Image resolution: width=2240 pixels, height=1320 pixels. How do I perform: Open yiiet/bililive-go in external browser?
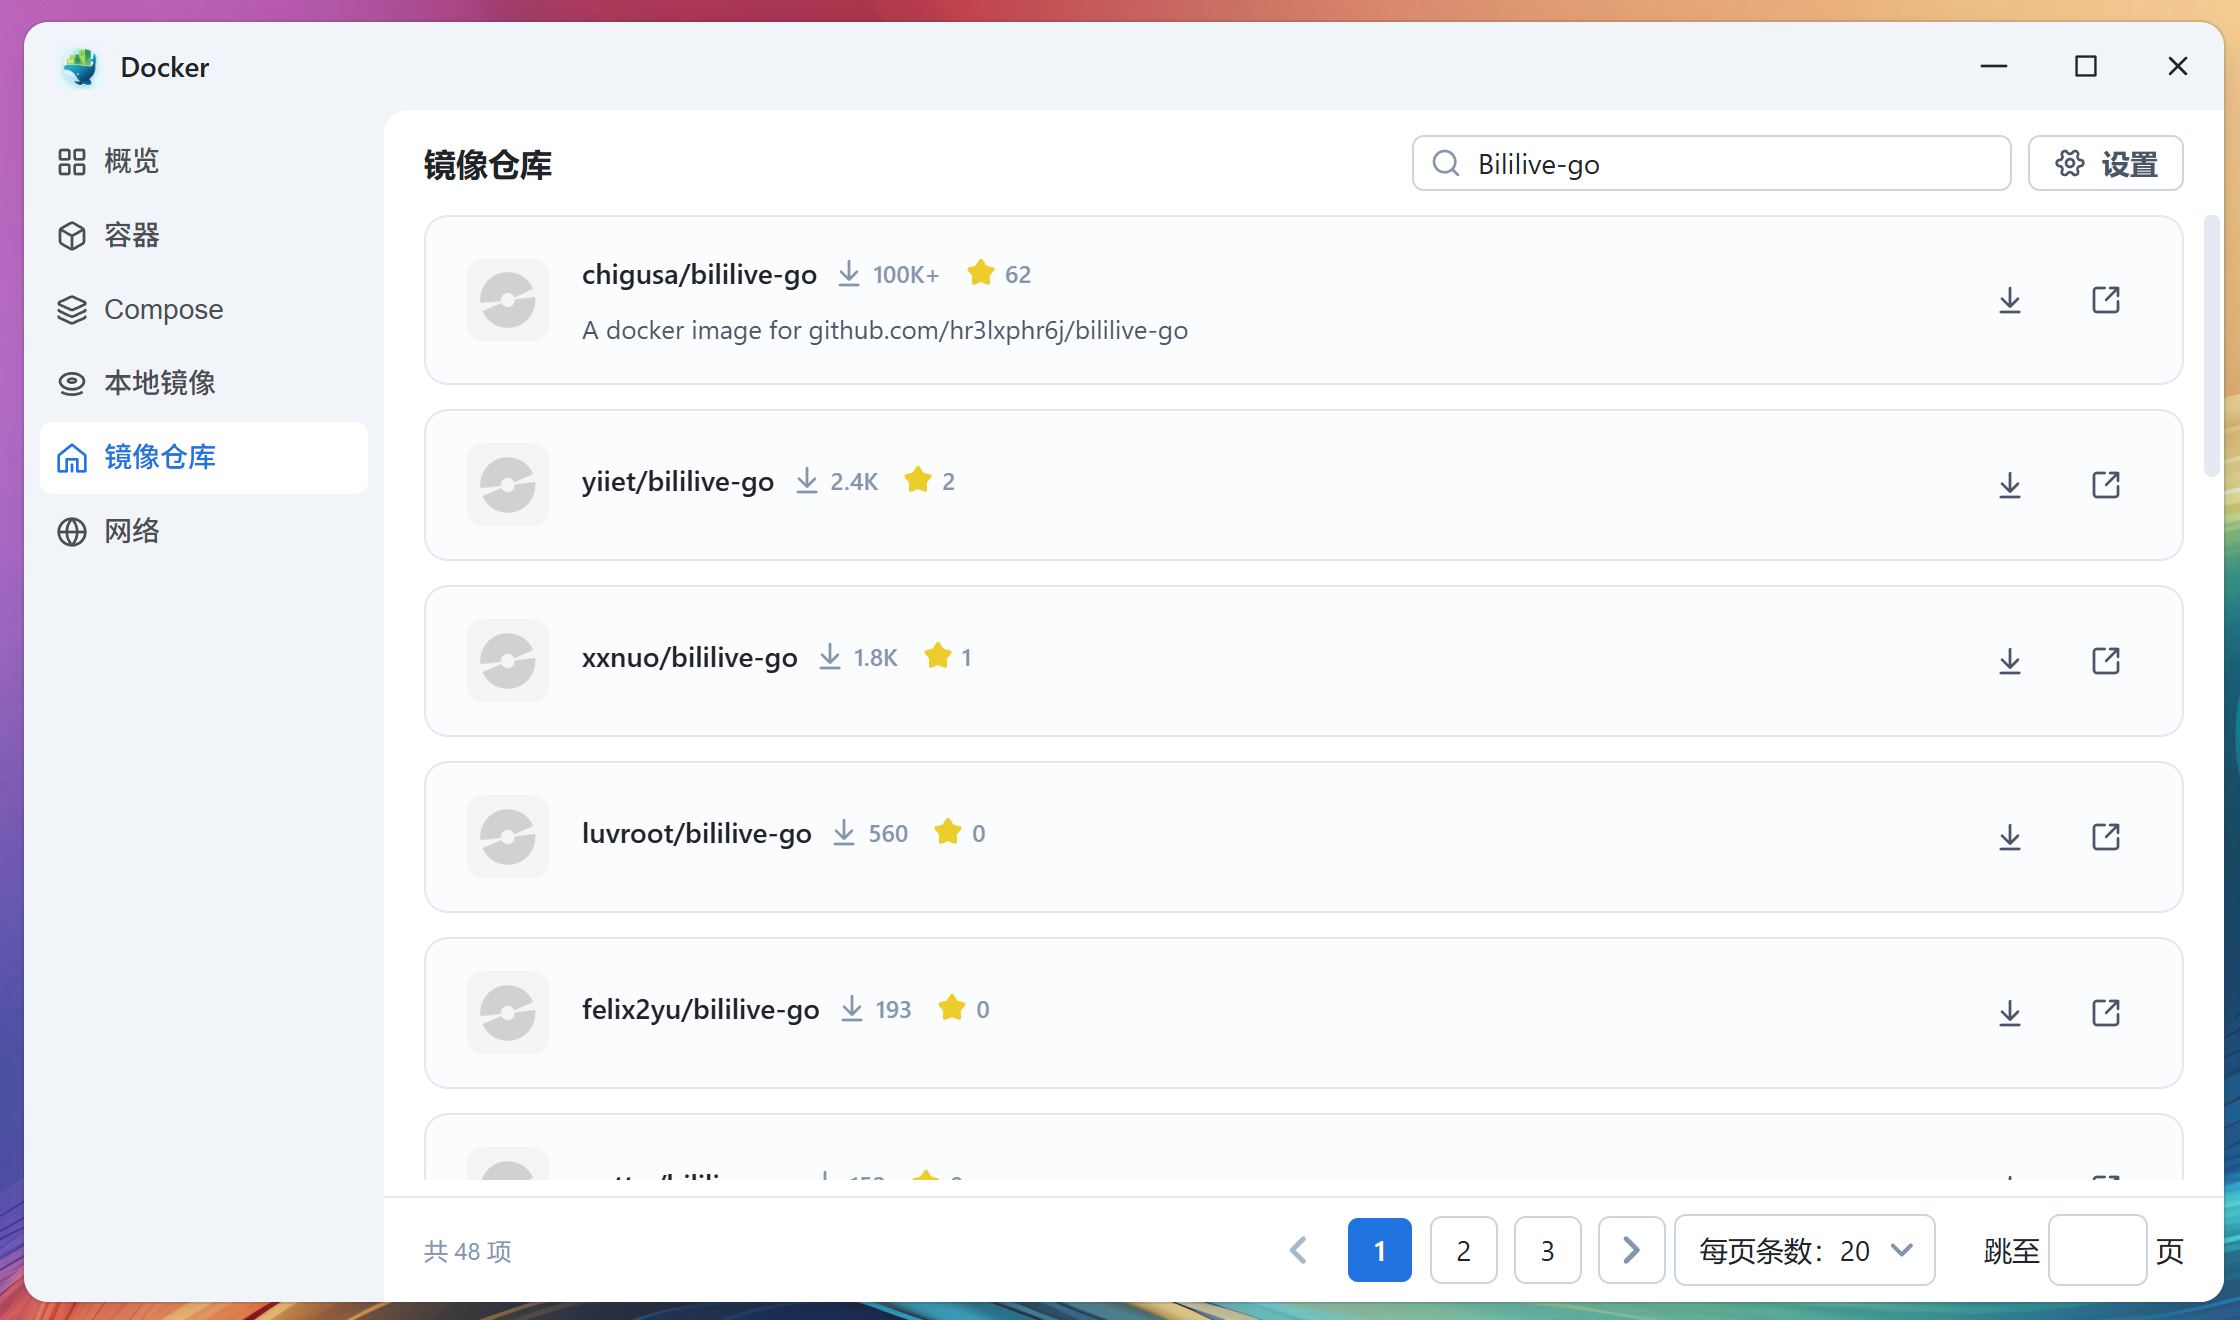coord(2106,485)
